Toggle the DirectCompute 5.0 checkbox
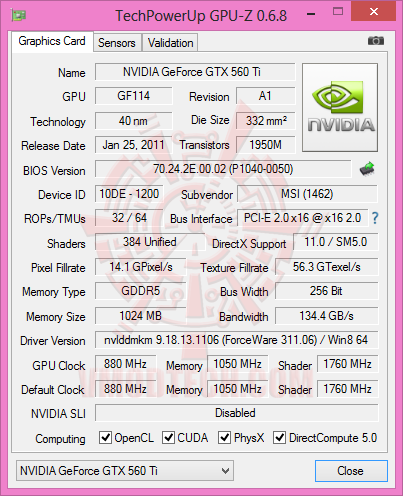This screenshot has height=496, width=403. [x=279, y=437]
